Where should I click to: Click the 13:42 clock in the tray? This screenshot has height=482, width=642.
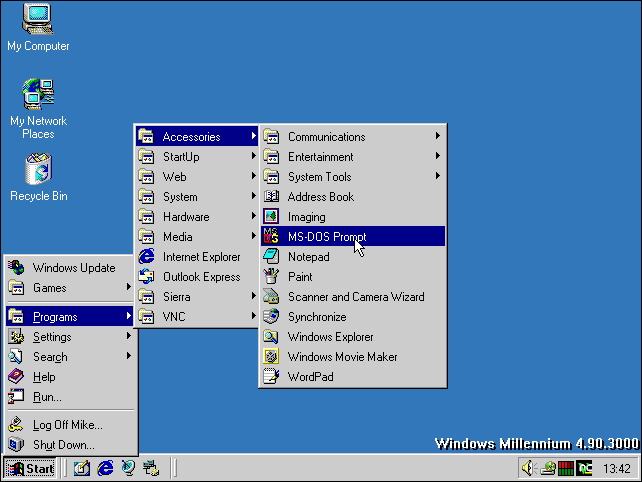coord(617,468)
